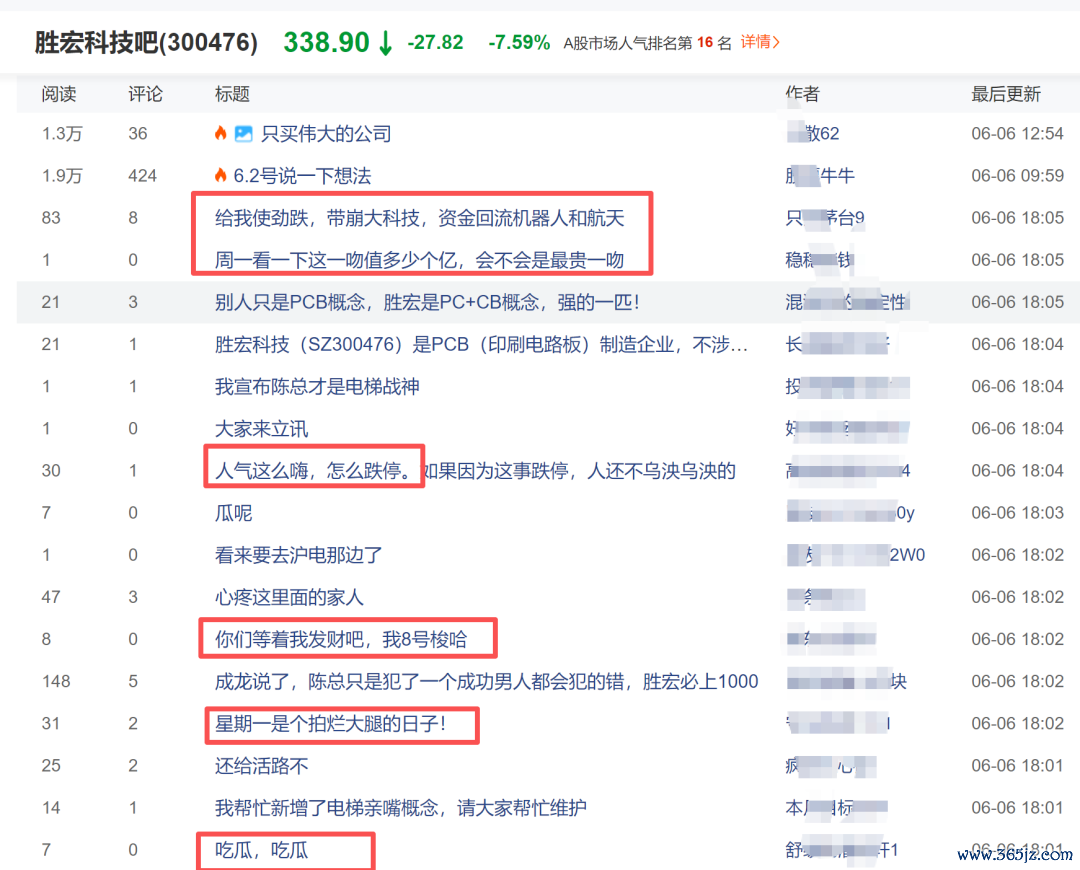This screenshot has width=1080, height=870.
Task: Click author name ending in 台9
Action: pos(825,218)
